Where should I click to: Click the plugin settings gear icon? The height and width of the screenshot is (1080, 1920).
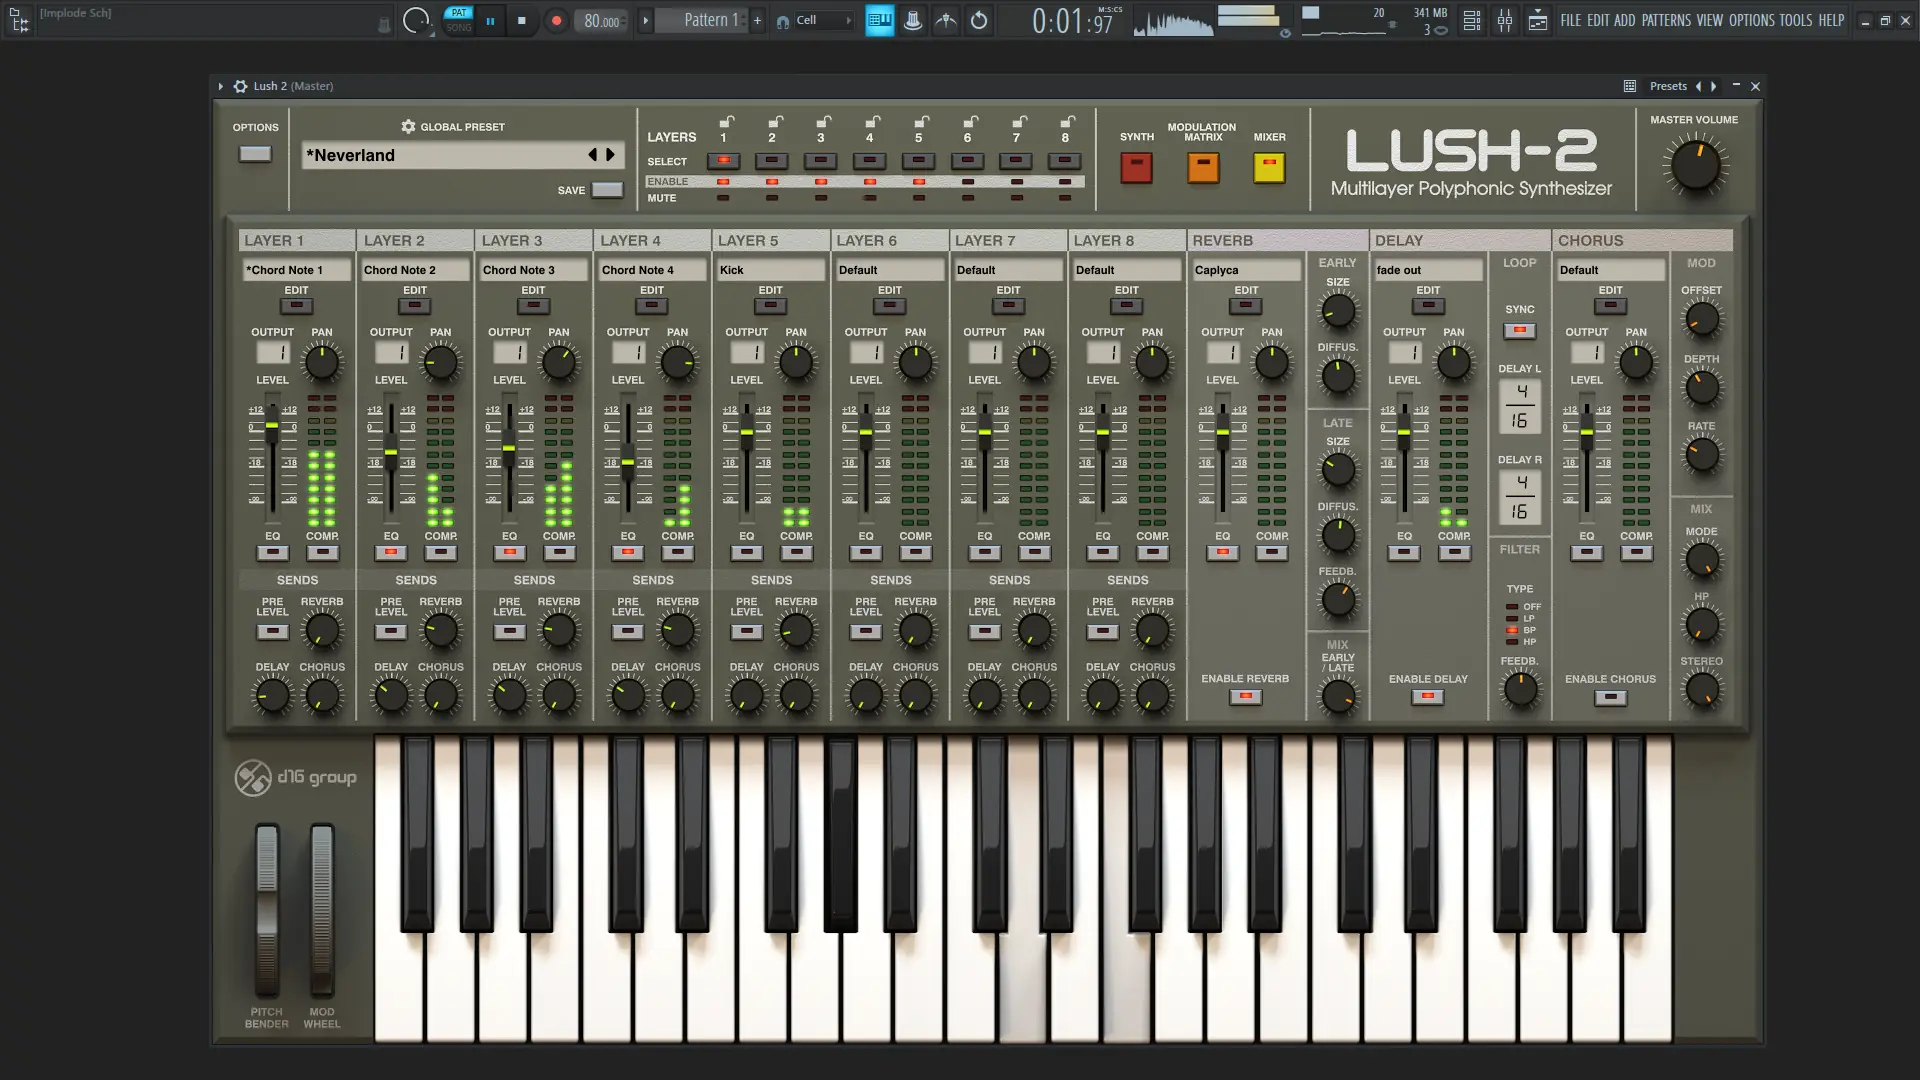coord(241,86)
